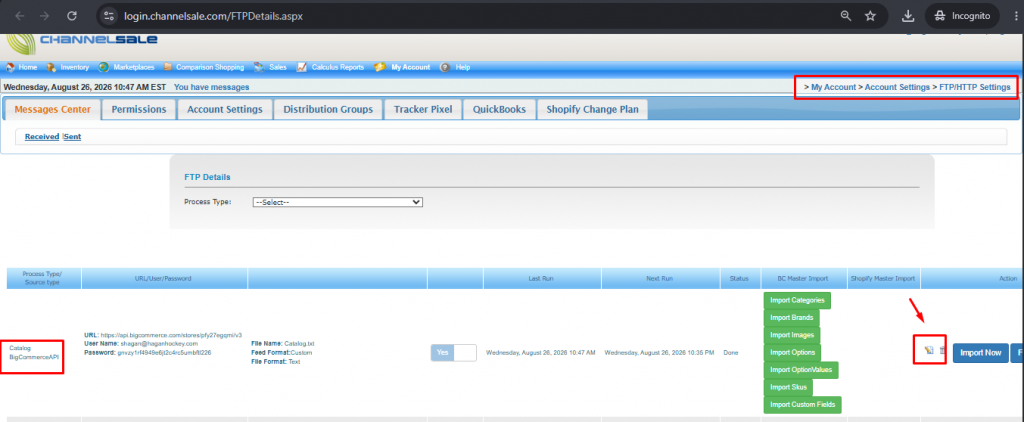Click the Import OptionValues button
Screen dimensions: 1024x422
click(801, 370)
